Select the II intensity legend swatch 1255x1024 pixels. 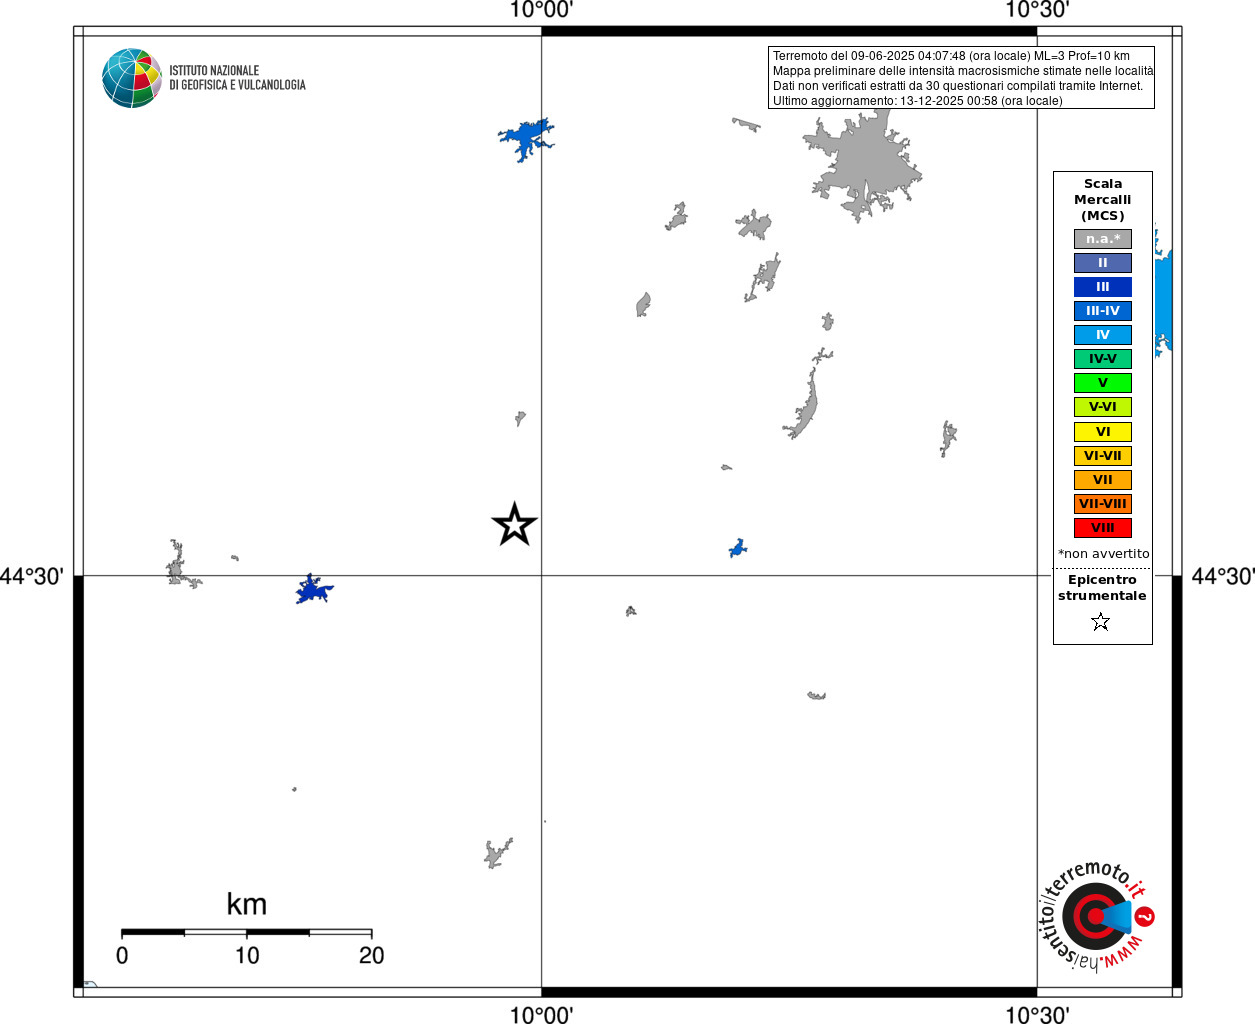(x=1103, y=263)
